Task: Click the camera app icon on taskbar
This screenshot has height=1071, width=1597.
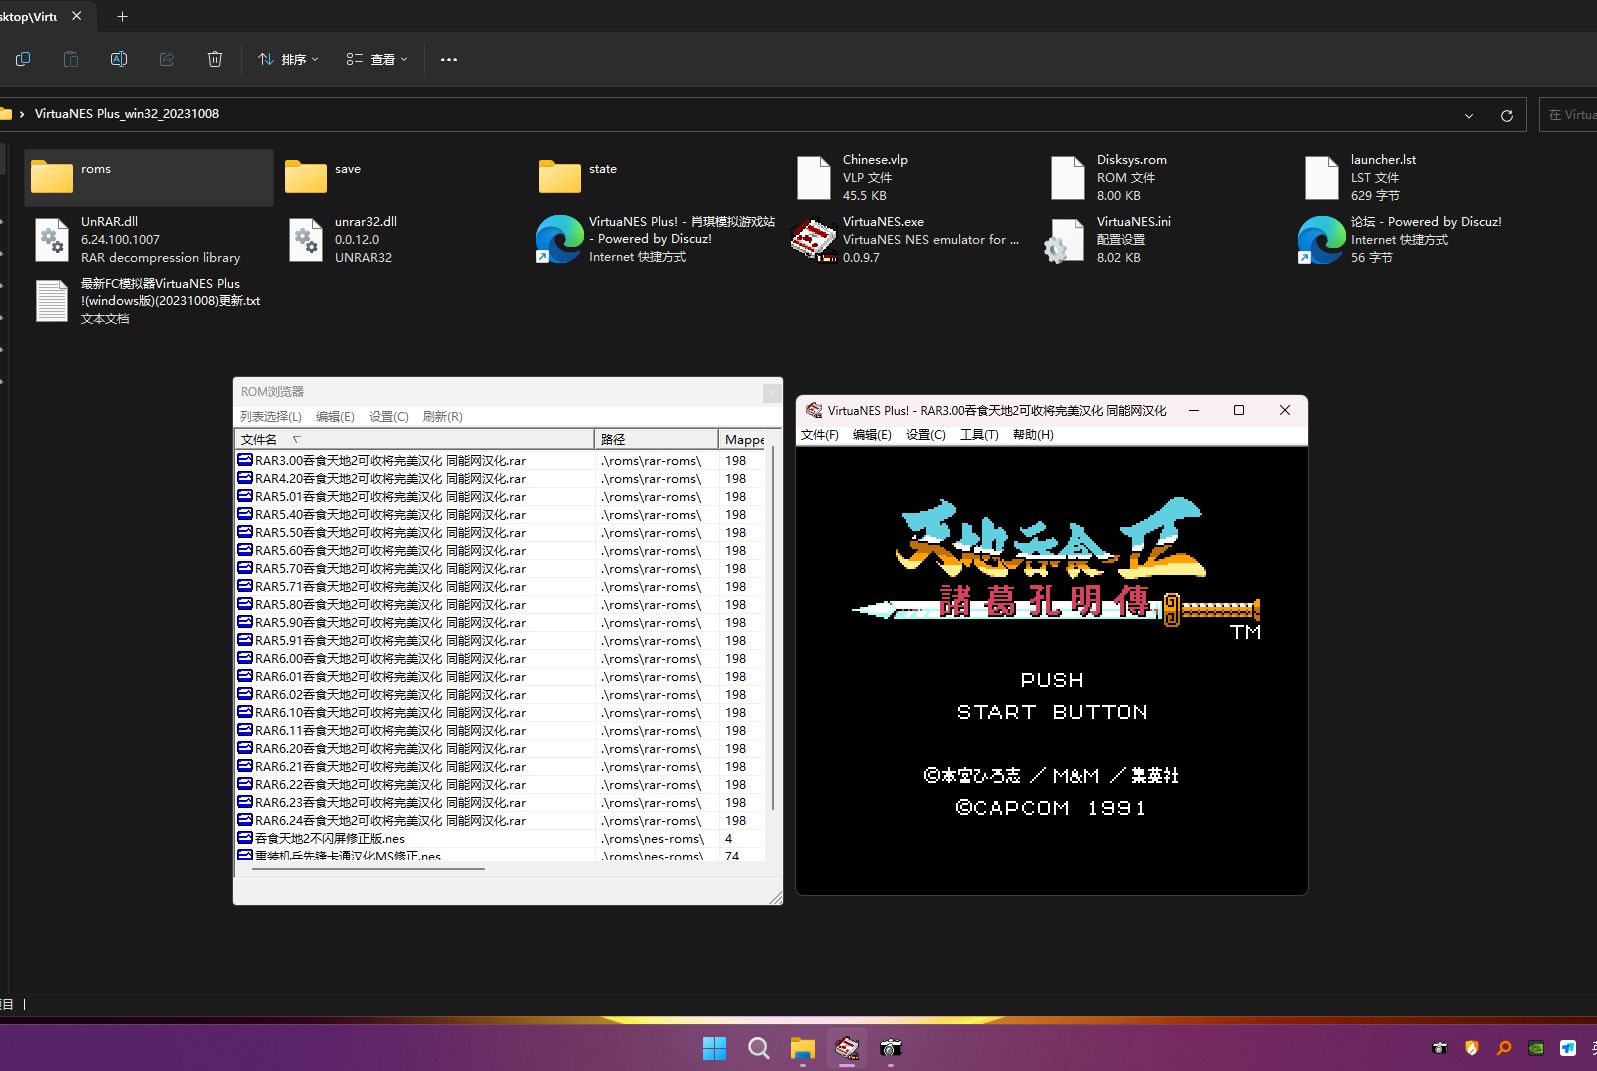Action: (891, 1047)
